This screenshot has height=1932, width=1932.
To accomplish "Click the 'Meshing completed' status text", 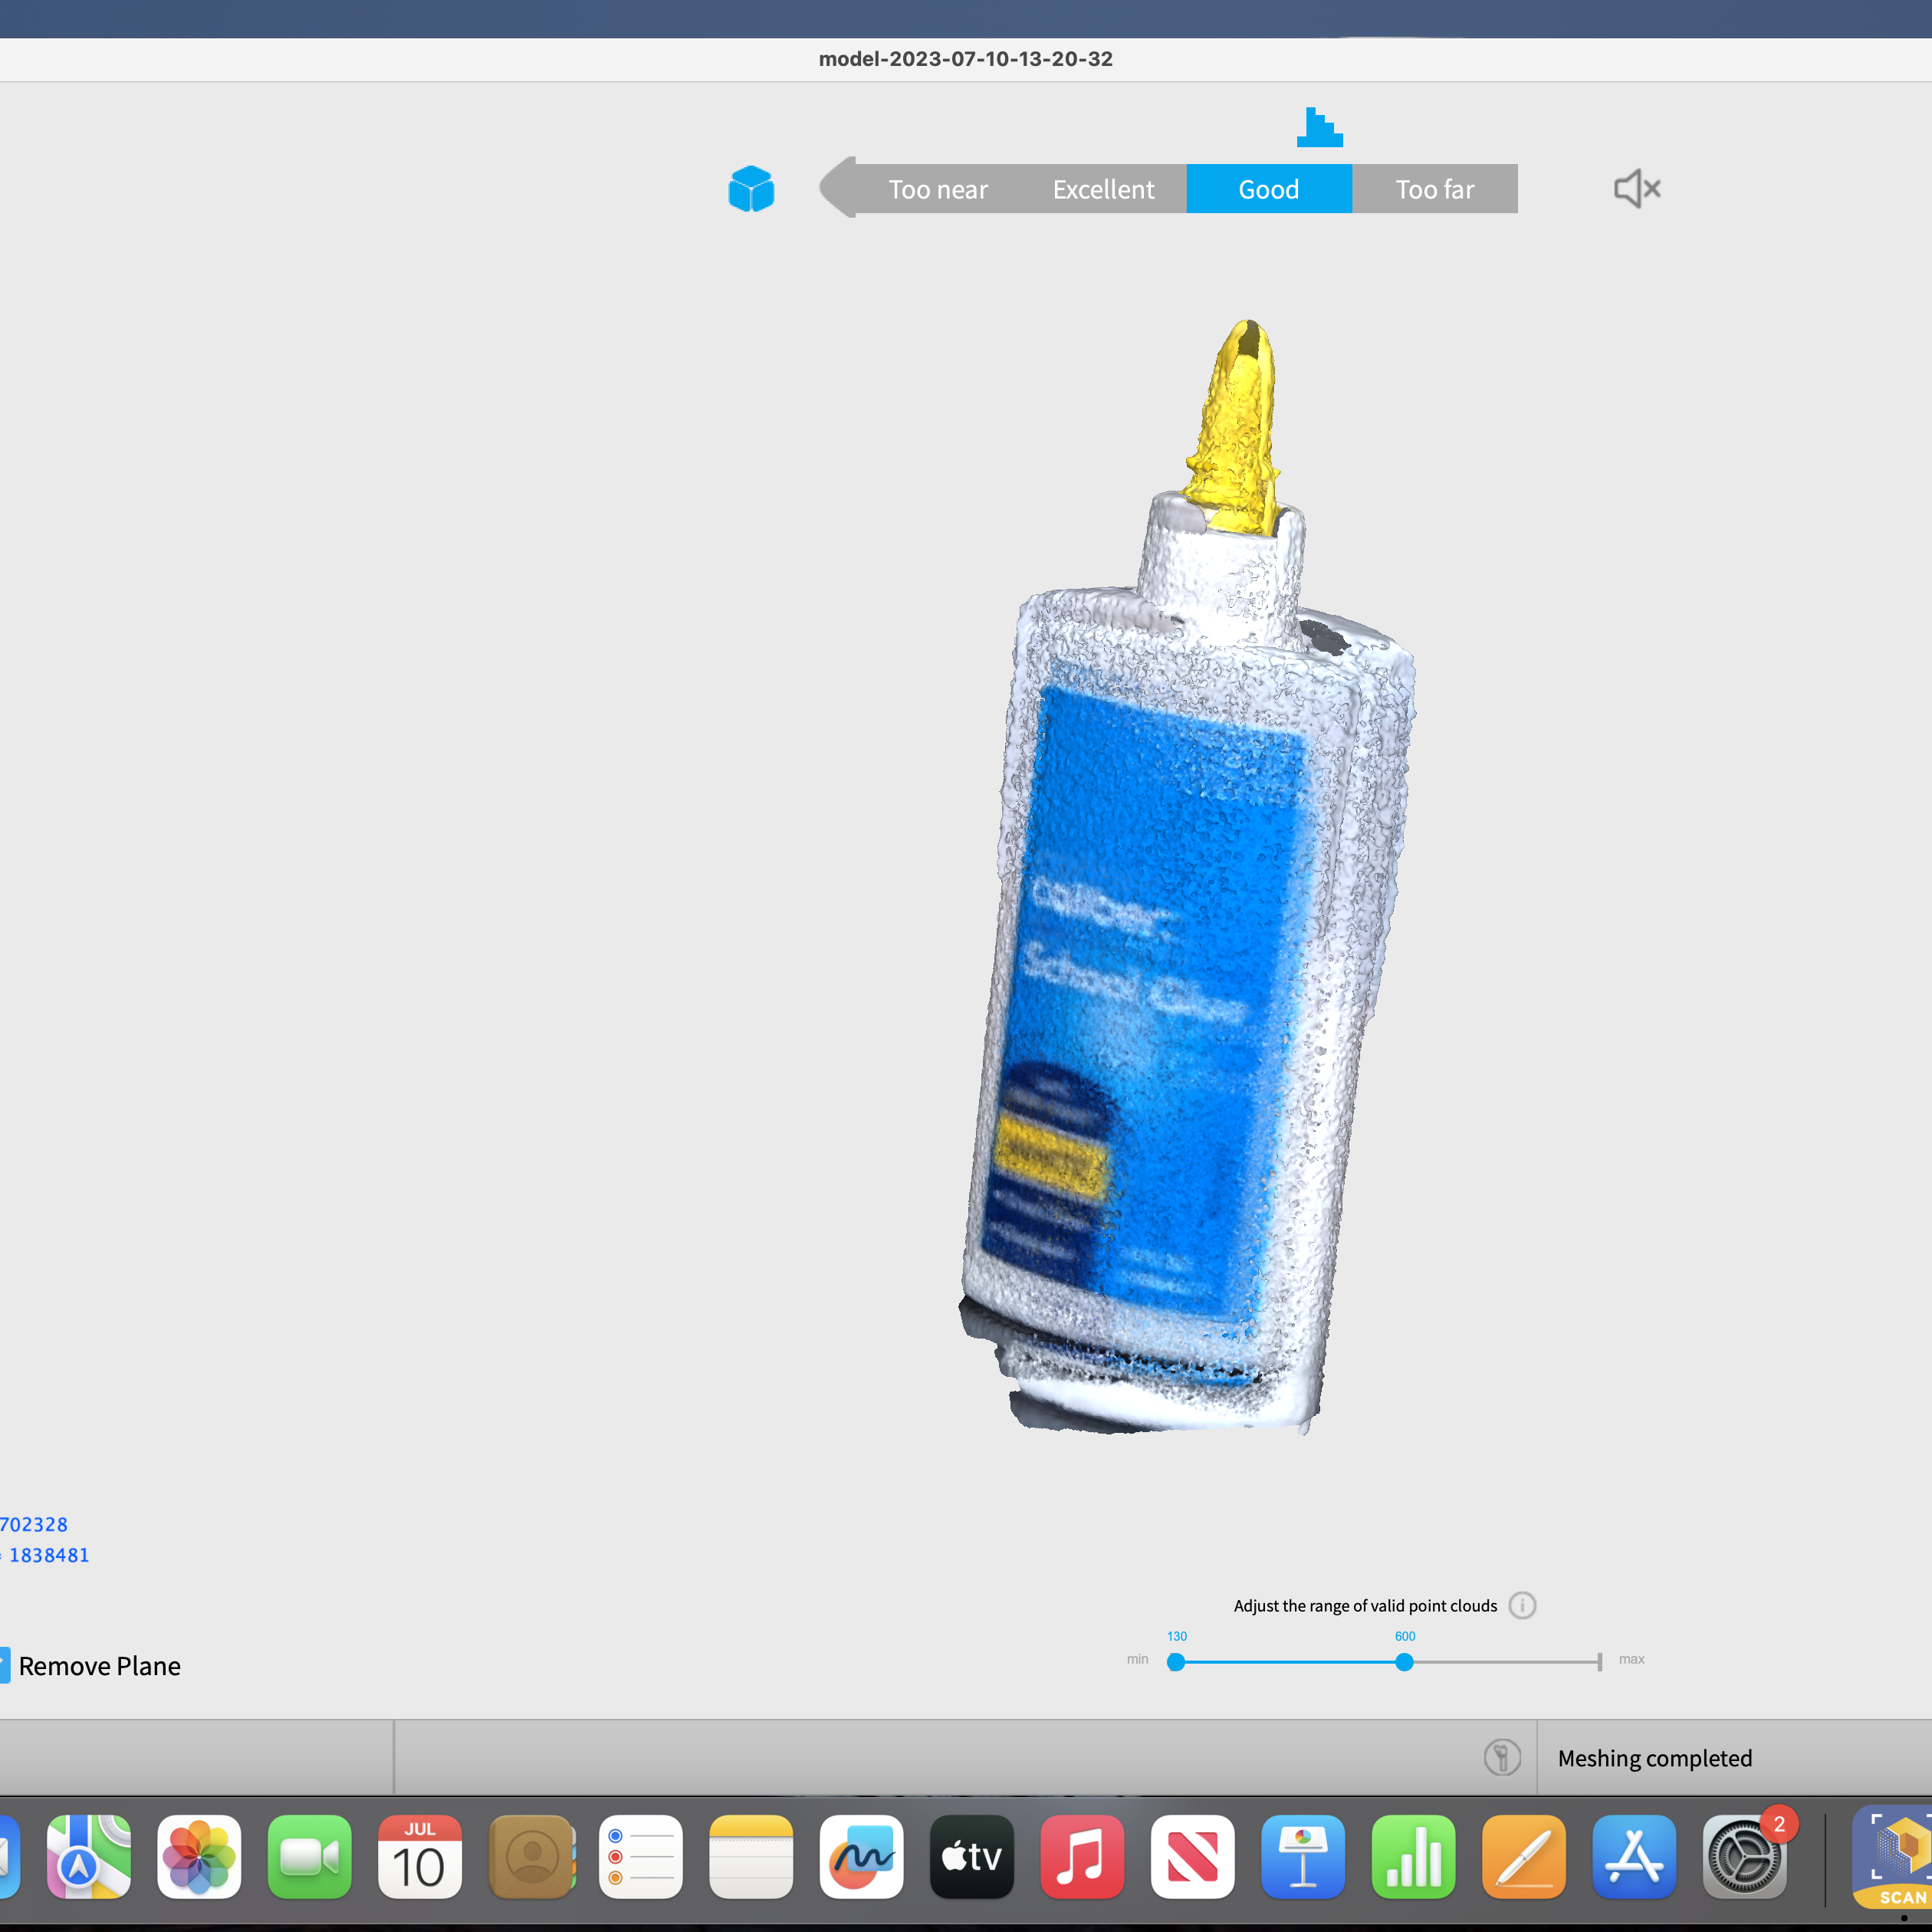I will 1654,1758.
